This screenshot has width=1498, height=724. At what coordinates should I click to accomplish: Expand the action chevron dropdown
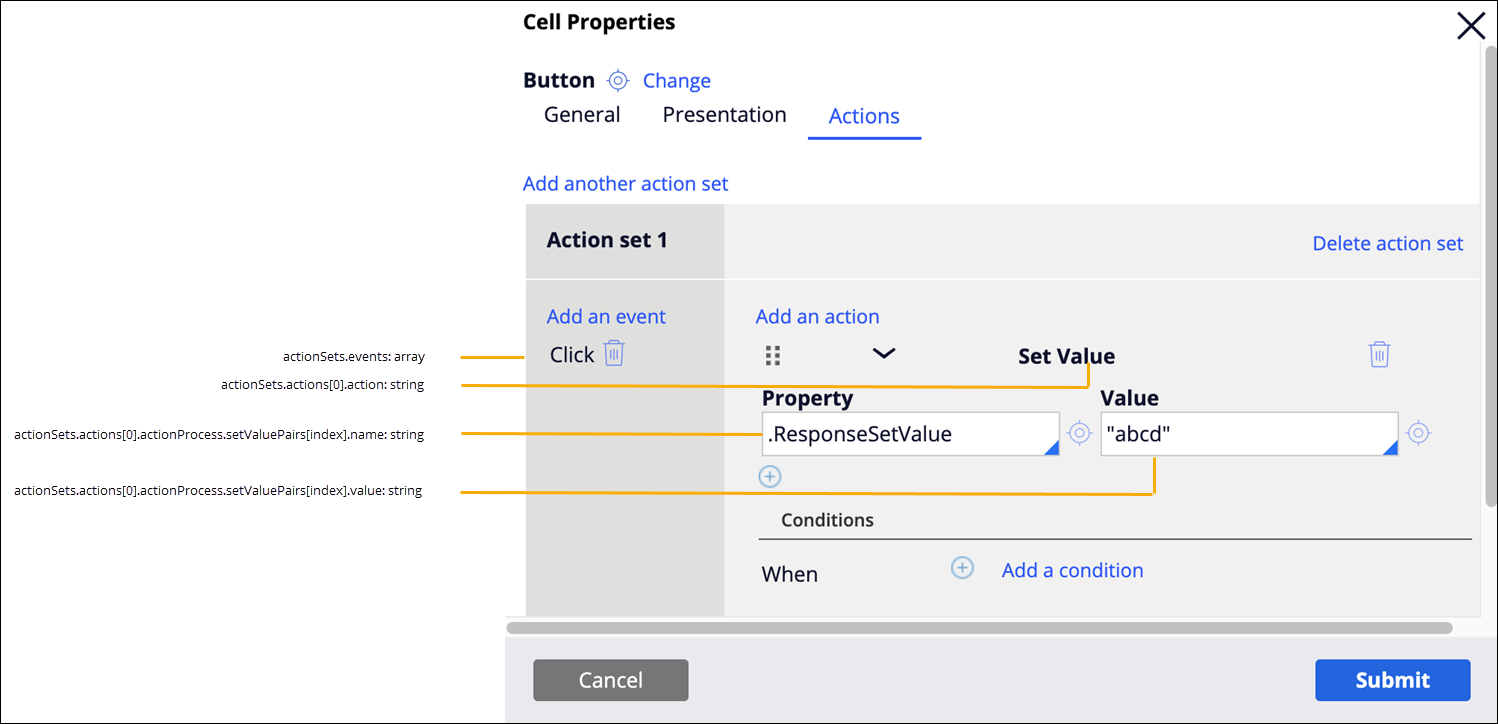point(884,353)
